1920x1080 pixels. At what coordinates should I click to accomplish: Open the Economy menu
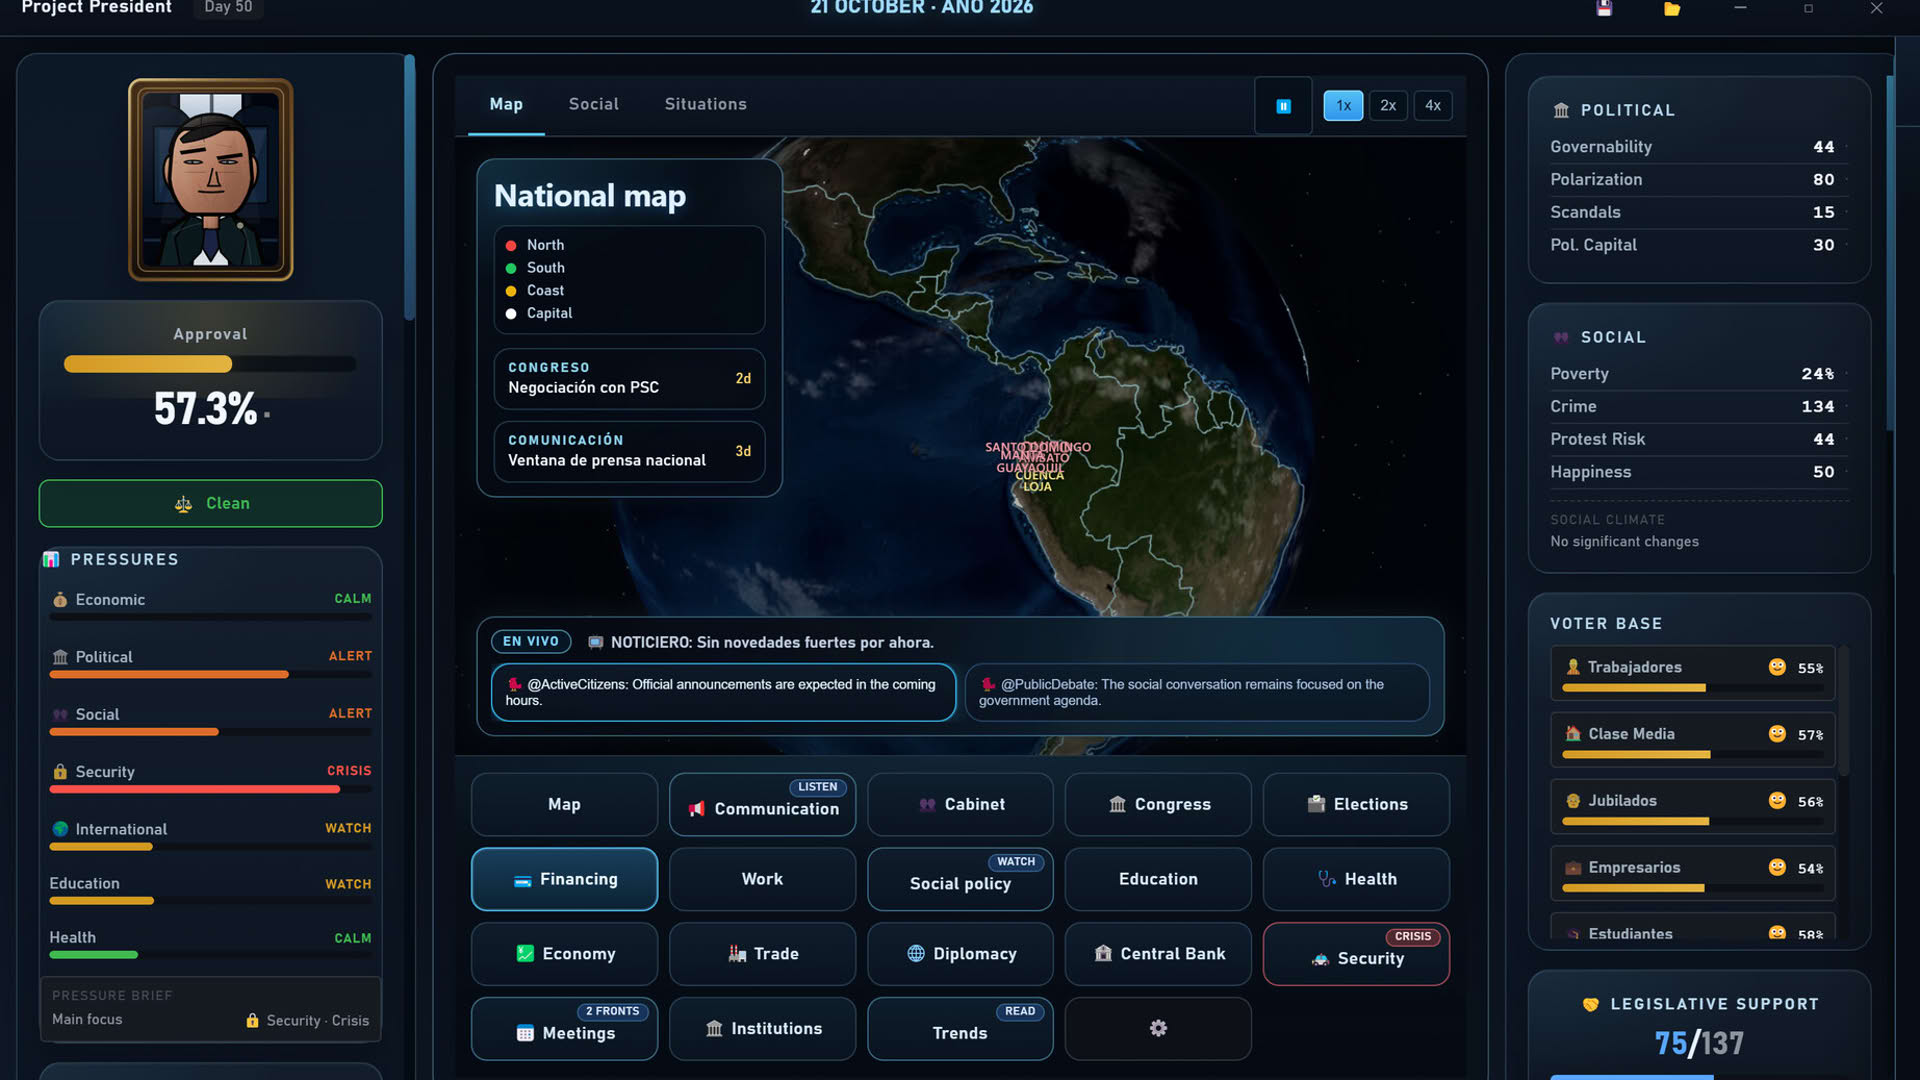pos(564,954)
